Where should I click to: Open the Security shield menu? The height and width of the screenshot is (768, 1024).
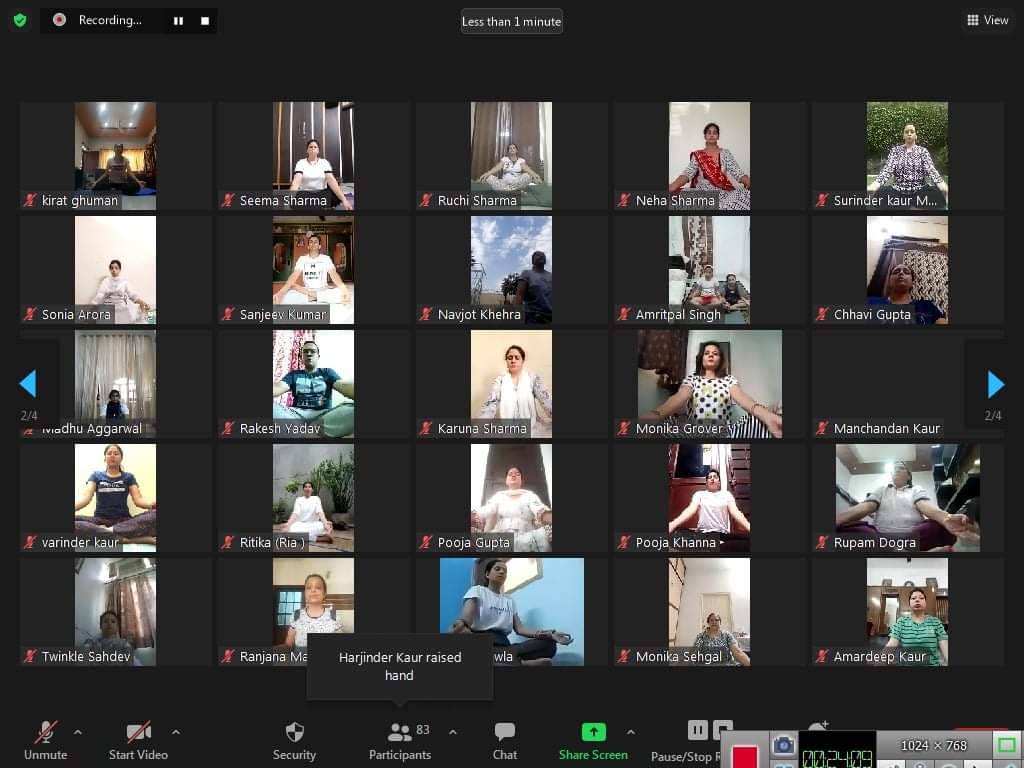pyautogui.click(x=294, y=740)
